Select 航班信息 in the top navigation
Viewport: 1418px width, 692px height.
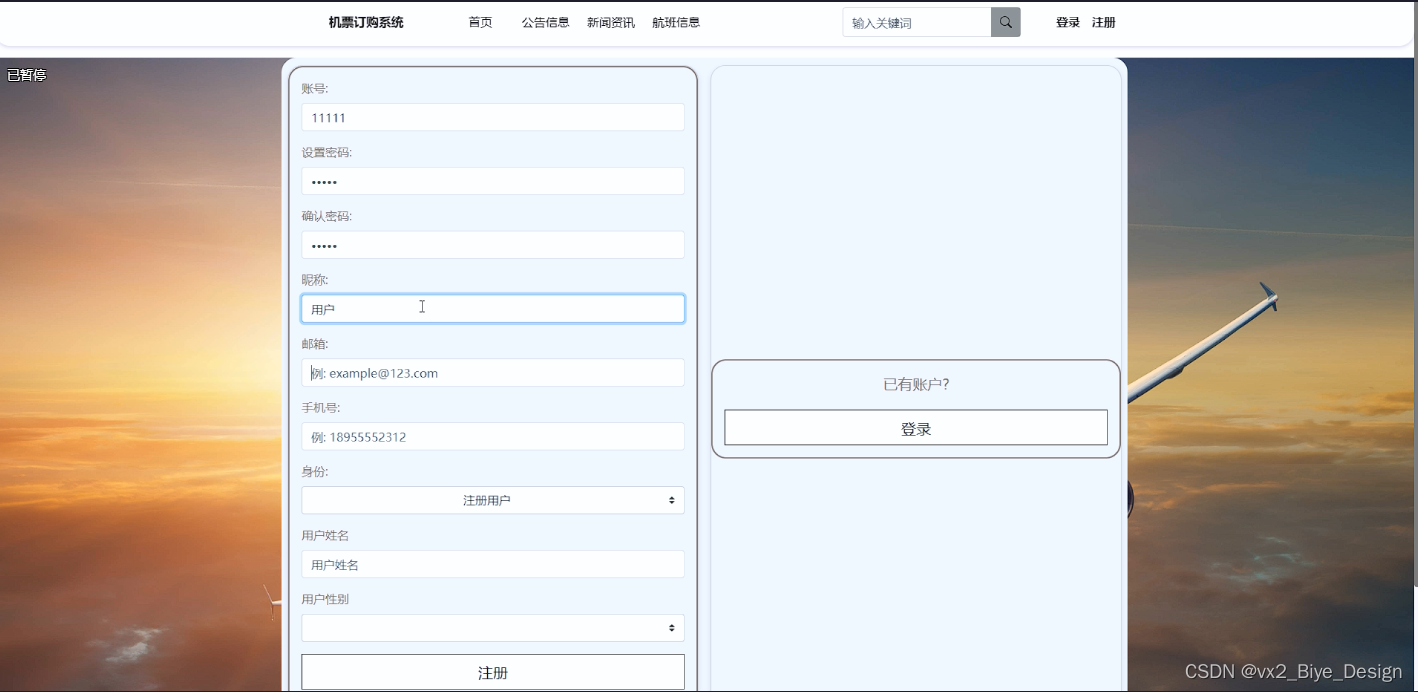pos(676,22)
